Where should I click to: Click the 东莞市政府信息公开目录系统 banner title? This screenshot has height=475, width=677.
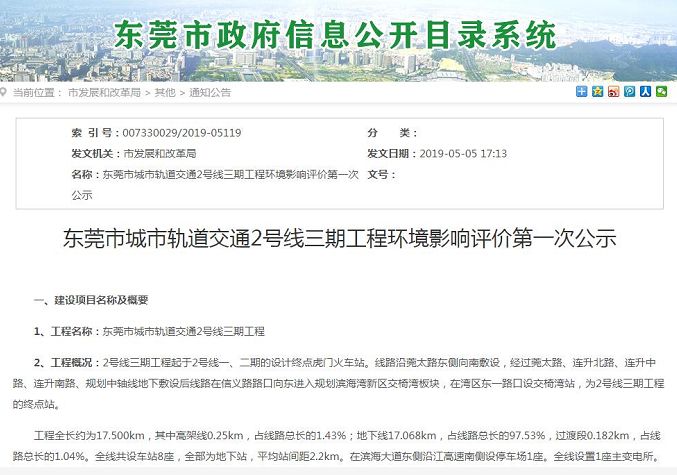tap(335, 35)
